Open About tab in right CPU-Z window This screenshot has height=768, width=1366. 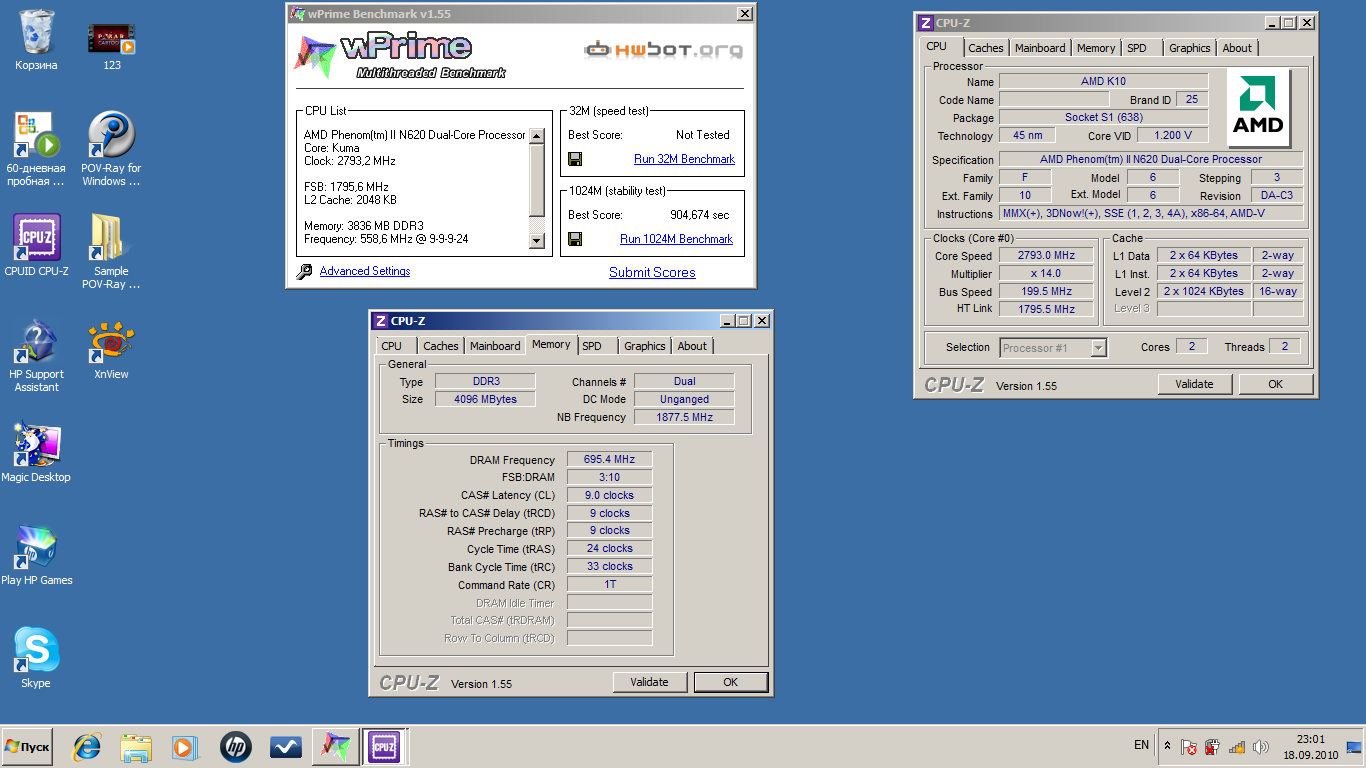pyautogui.click(x=1237, y=48)
